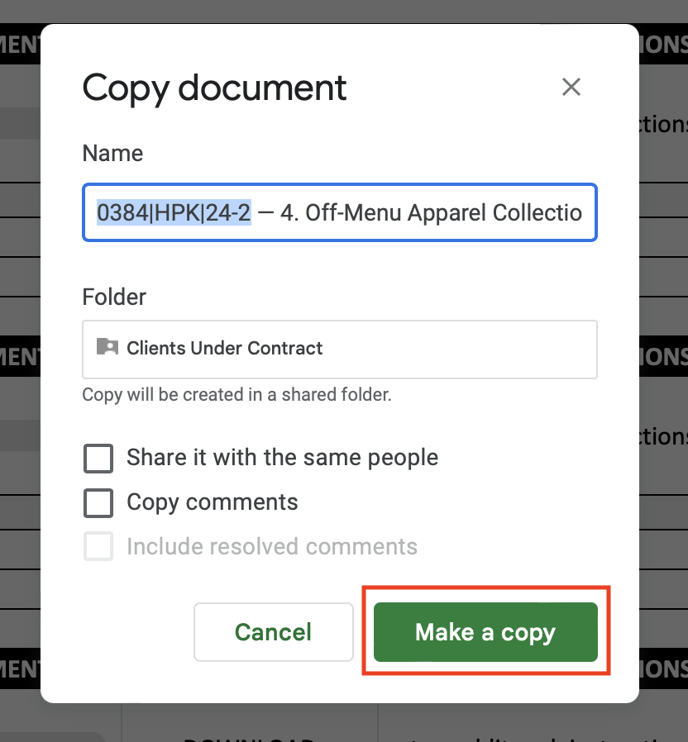The width and height of the screenshot is (688, 742).
Task: Click the "Folder" field label
Action: coord(114,297)
